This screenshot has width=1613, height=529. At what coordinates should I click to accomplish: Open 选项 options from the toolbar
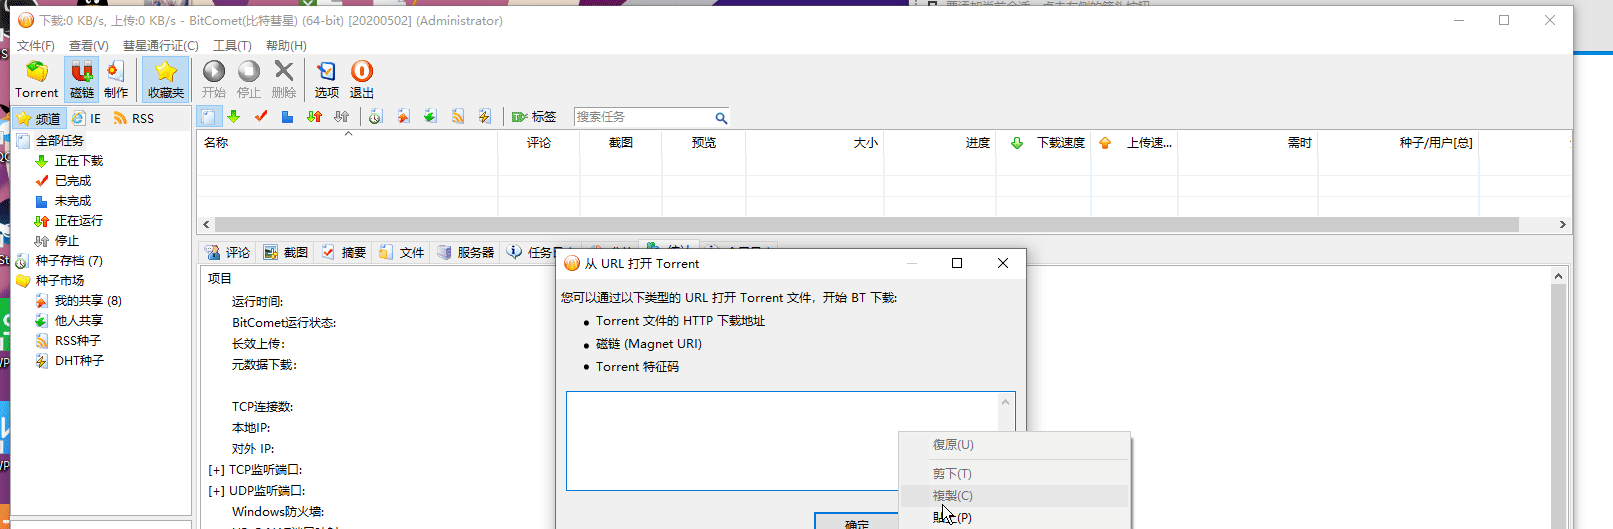pyautogui.click(x=327, y=79)
